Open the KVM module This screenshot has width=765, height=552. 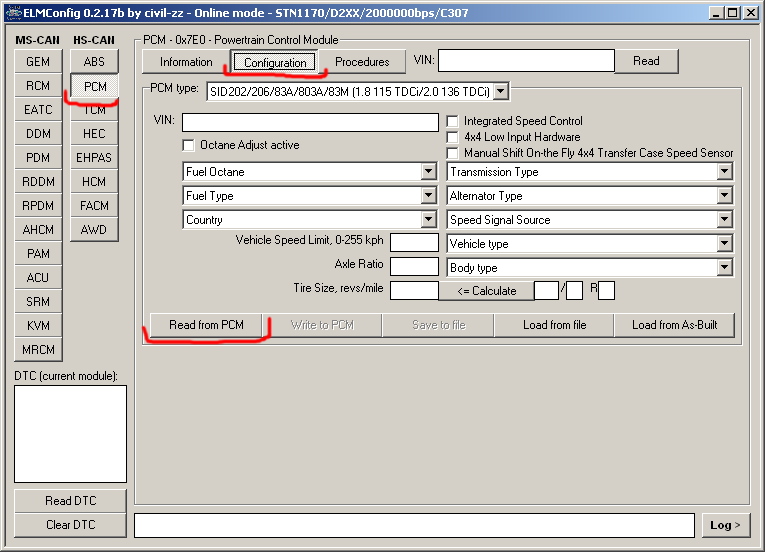[39, 326]
